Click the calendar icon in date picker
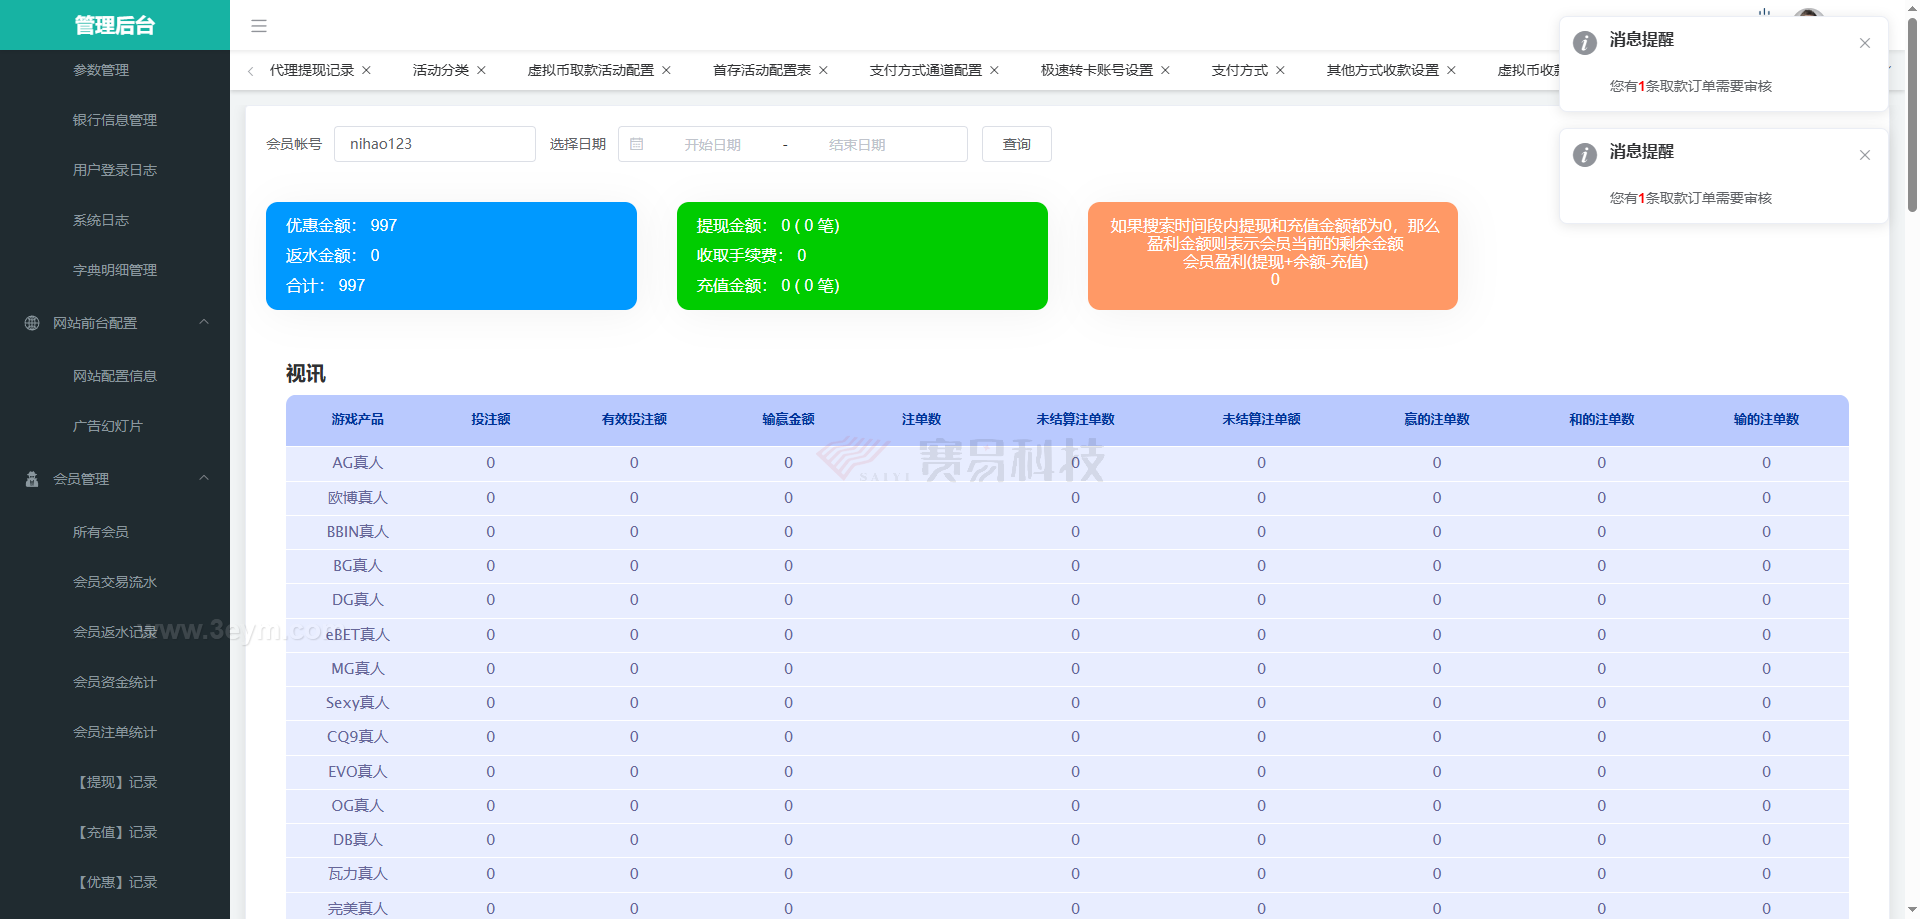 (x=637, y=144)
